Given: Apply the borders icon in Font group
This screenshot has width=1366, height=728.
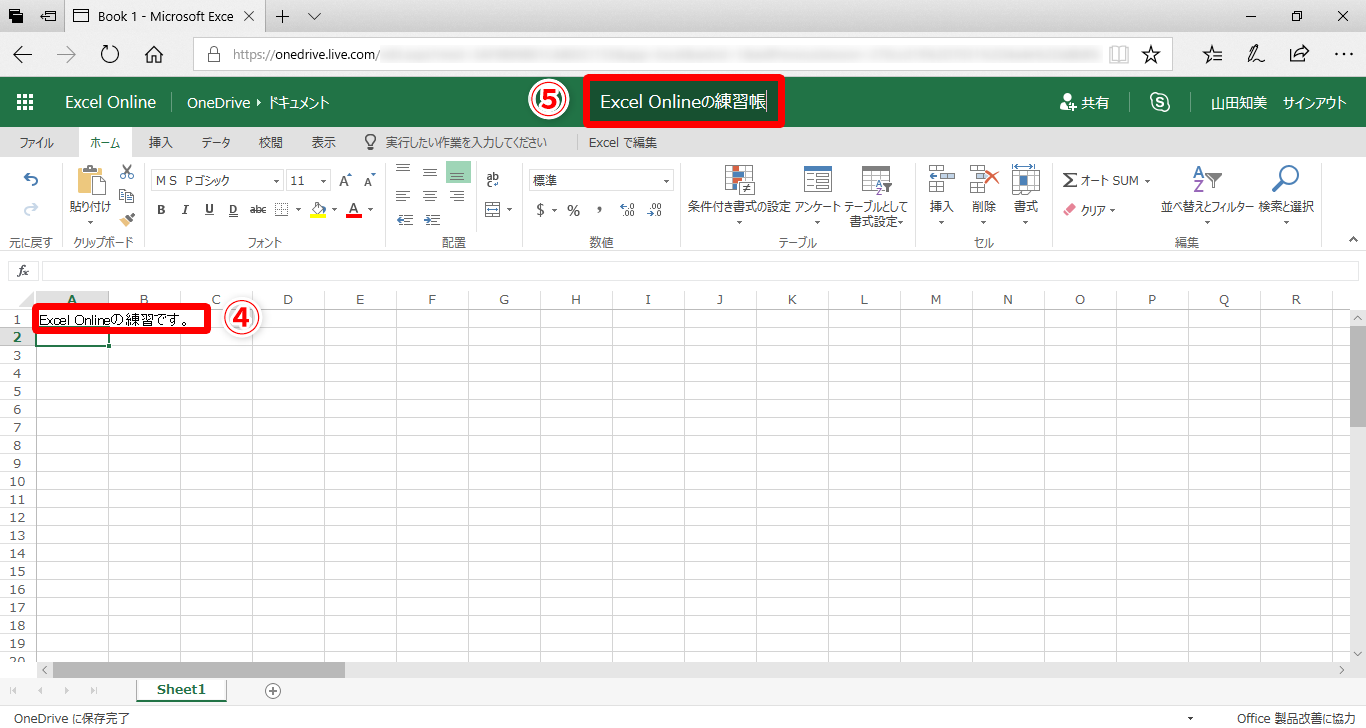Looking at the screenshot, I should (282, 210).
